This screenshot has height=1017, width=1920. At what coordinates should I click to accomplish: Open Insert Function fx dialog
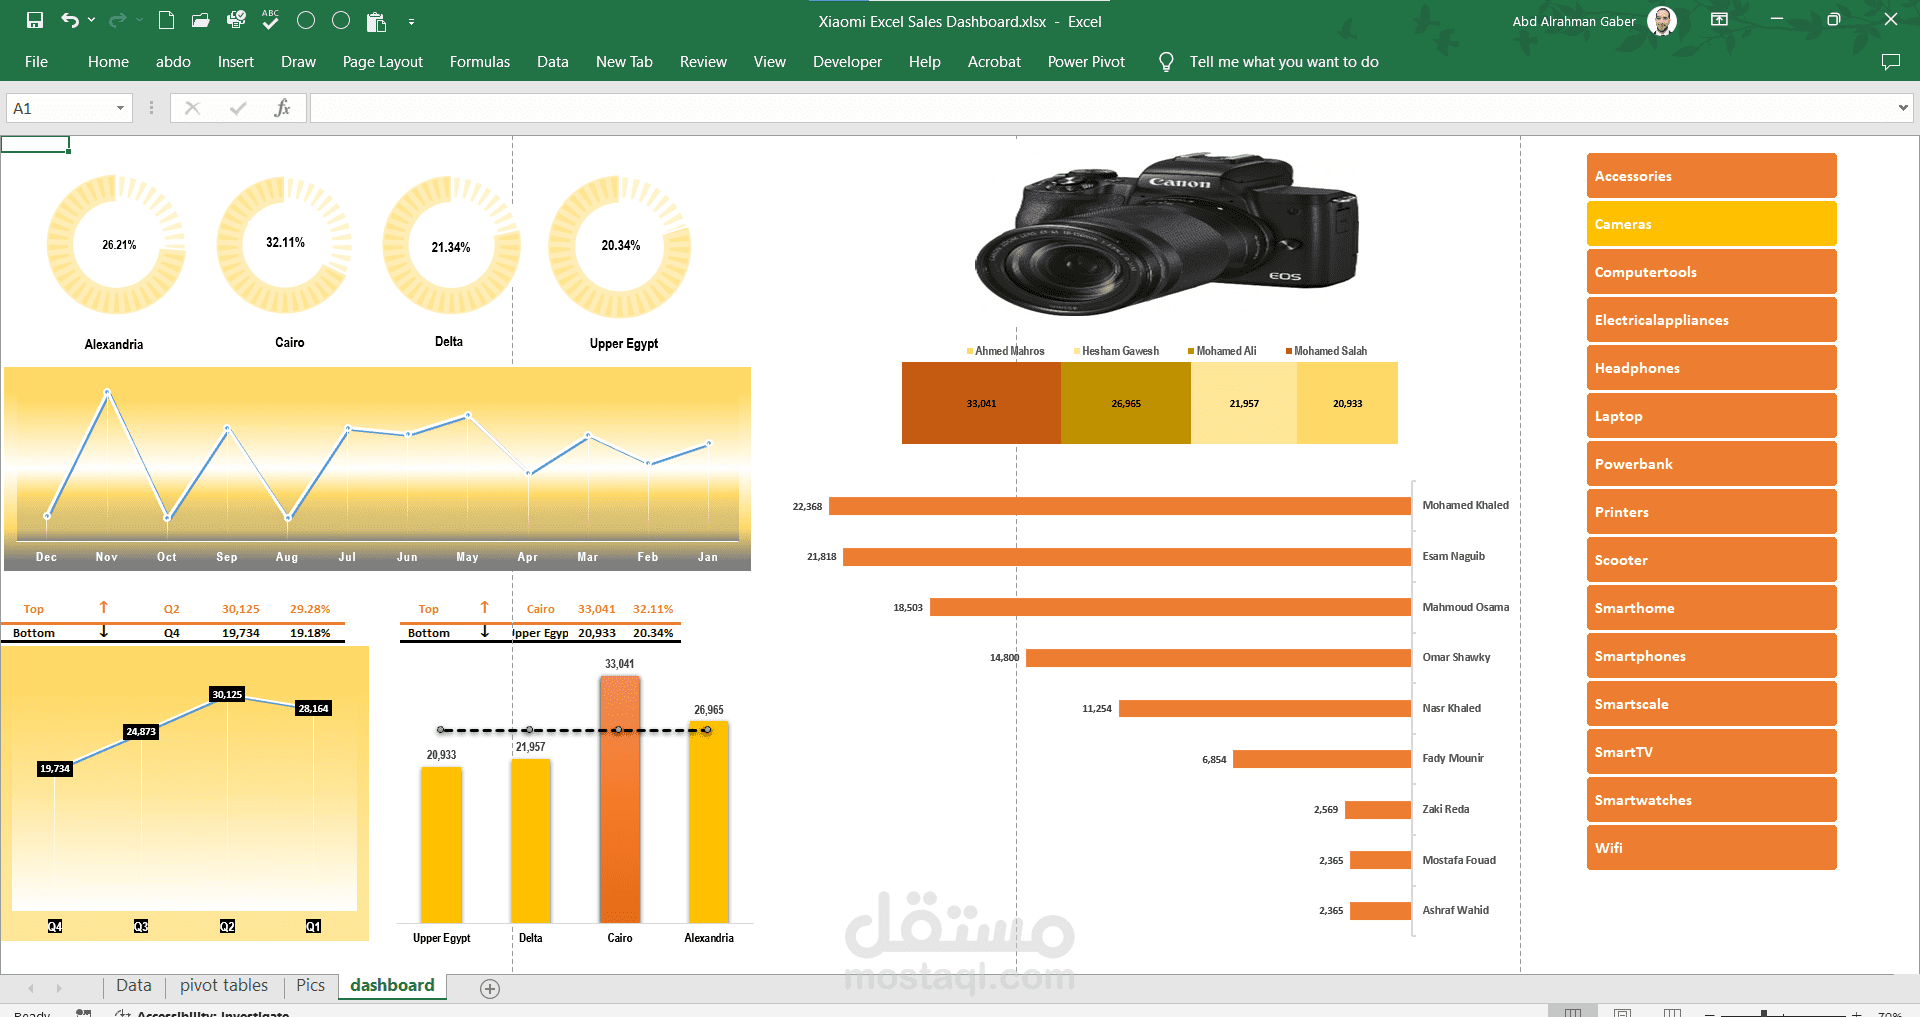tap(282, 108)
